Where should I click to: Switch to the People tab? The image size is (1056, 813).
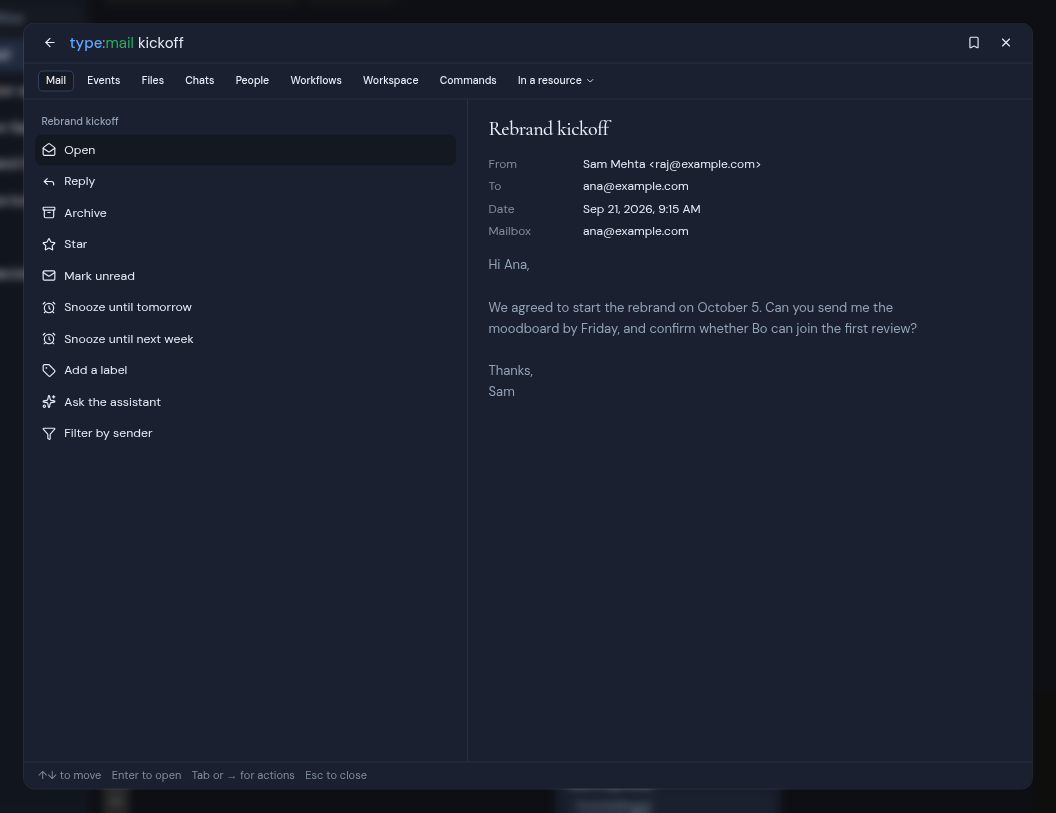(252, 80)
